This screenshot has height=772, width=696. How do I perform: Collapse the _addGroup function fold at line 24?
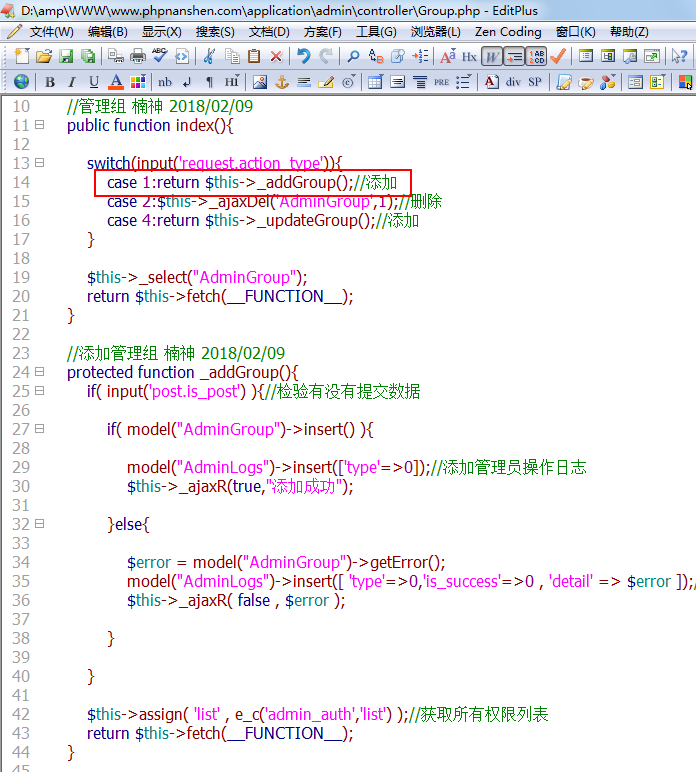point(39,372)
